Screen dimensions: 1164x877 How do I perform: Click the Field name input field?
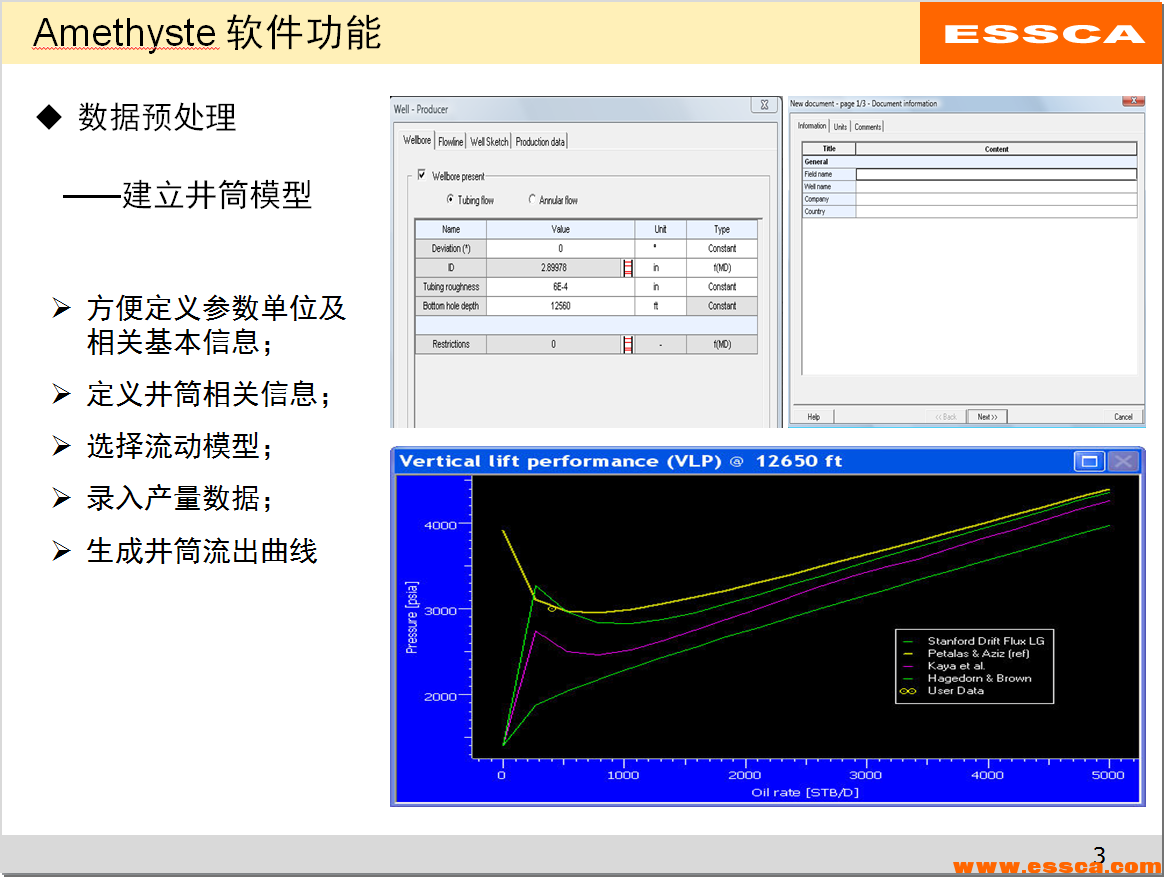pyautogui.click(x=995, y=174)
